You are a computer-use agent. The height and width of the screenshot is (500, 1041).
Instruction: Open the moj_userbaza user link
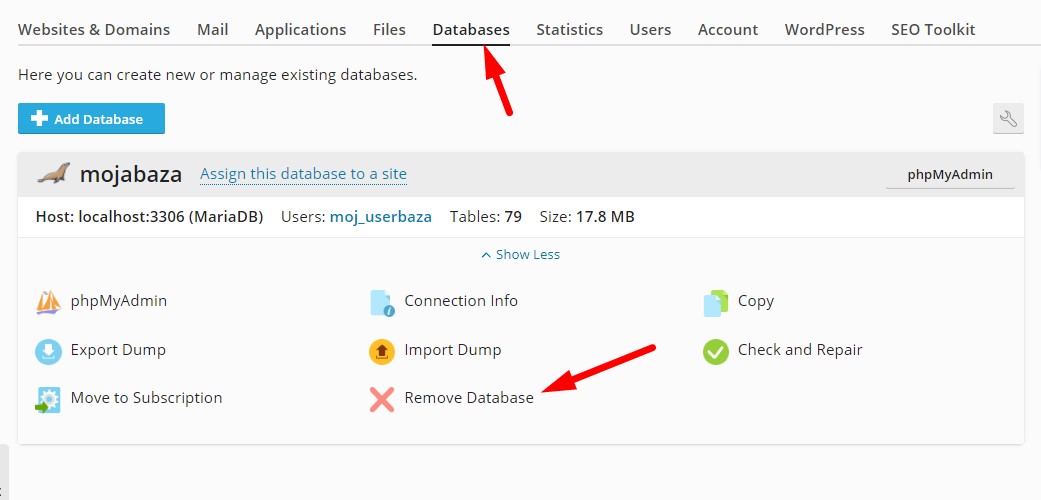(381, 216)
